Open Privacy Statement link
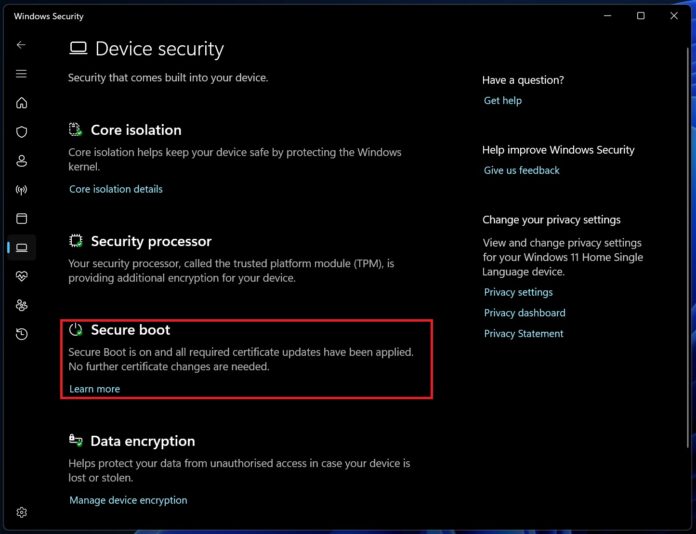This screenshot has height=534, width=696. [523, 334]
